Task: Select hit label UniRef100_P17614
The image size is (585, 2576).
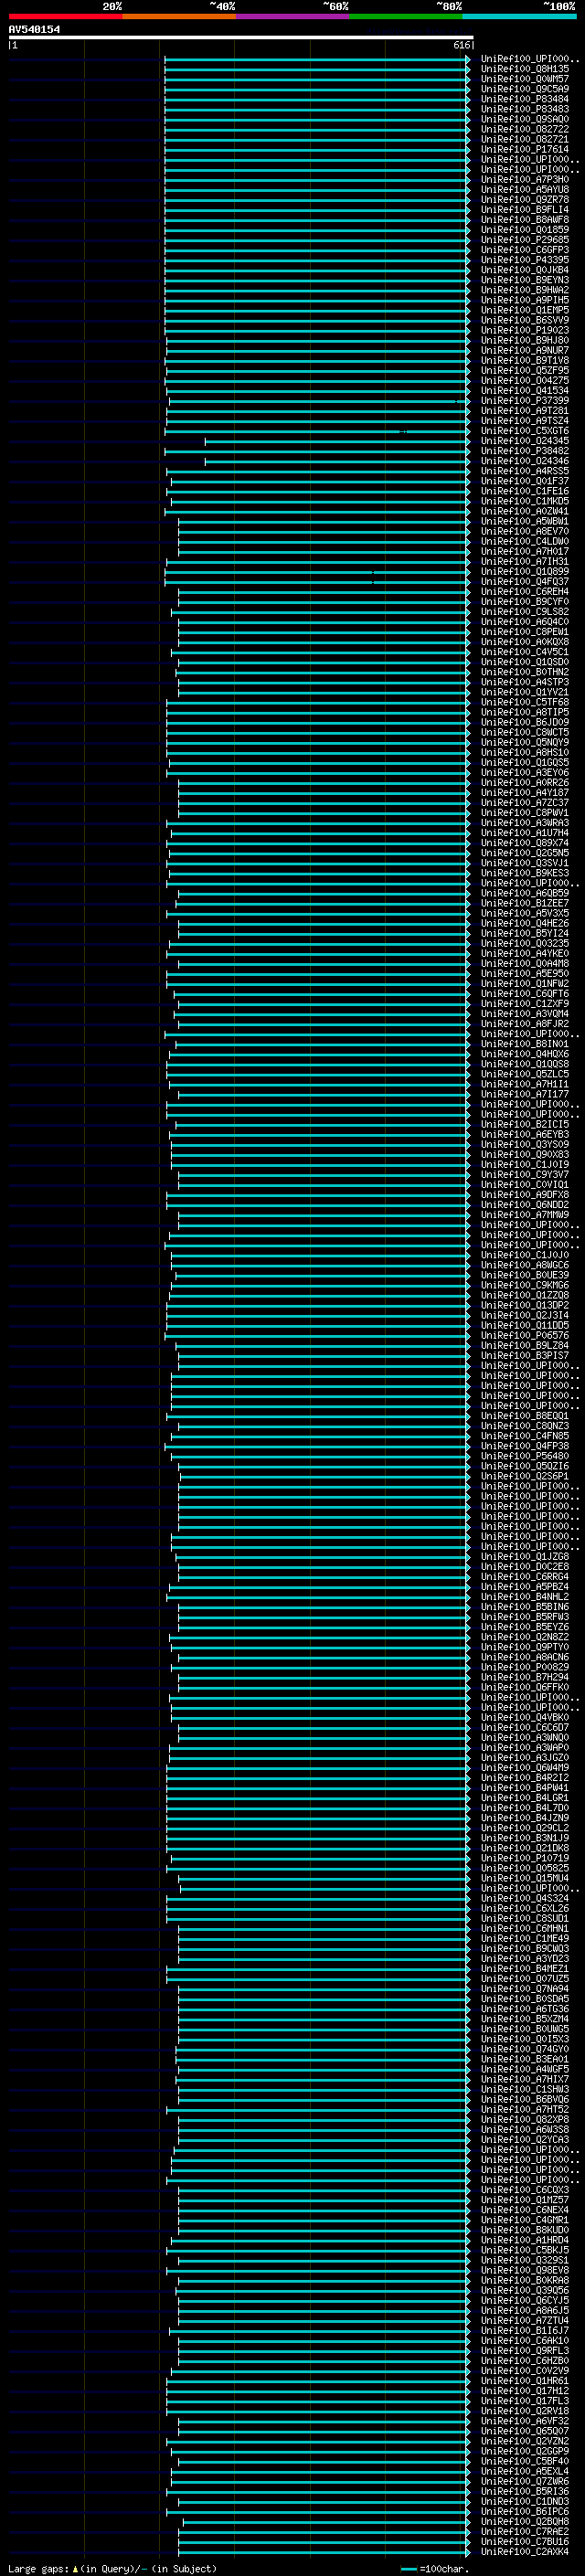Action: pyautogui.click(x=525, y=149)
